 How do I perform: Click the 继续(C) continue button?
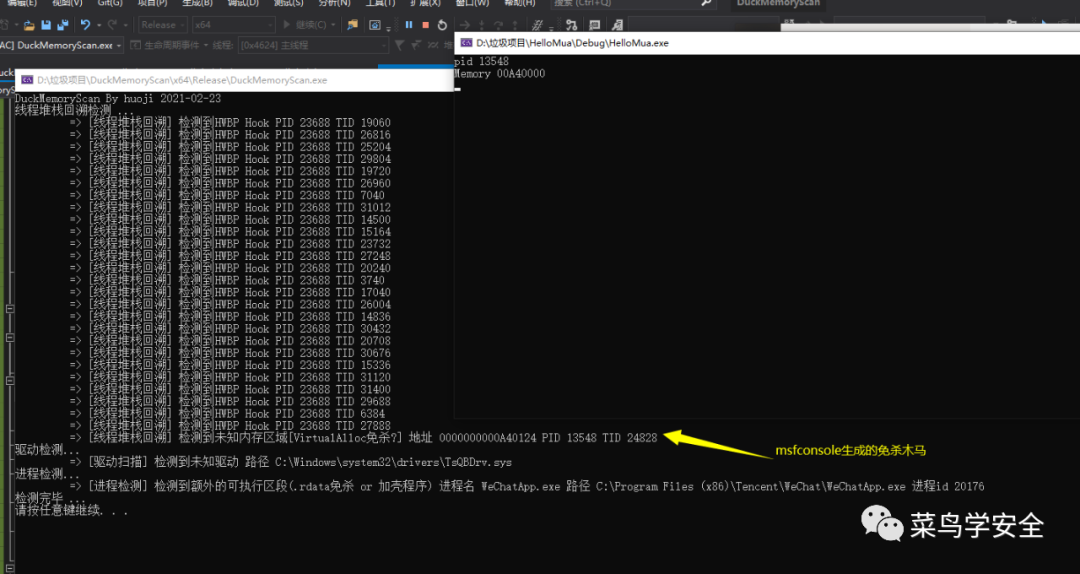pyautogui.click(x=304, y=25)
